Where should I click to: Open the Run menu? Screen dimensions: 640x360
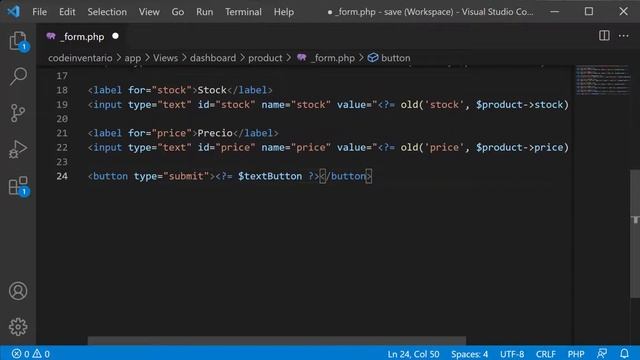pyautogui.click(x=204, y=12)
